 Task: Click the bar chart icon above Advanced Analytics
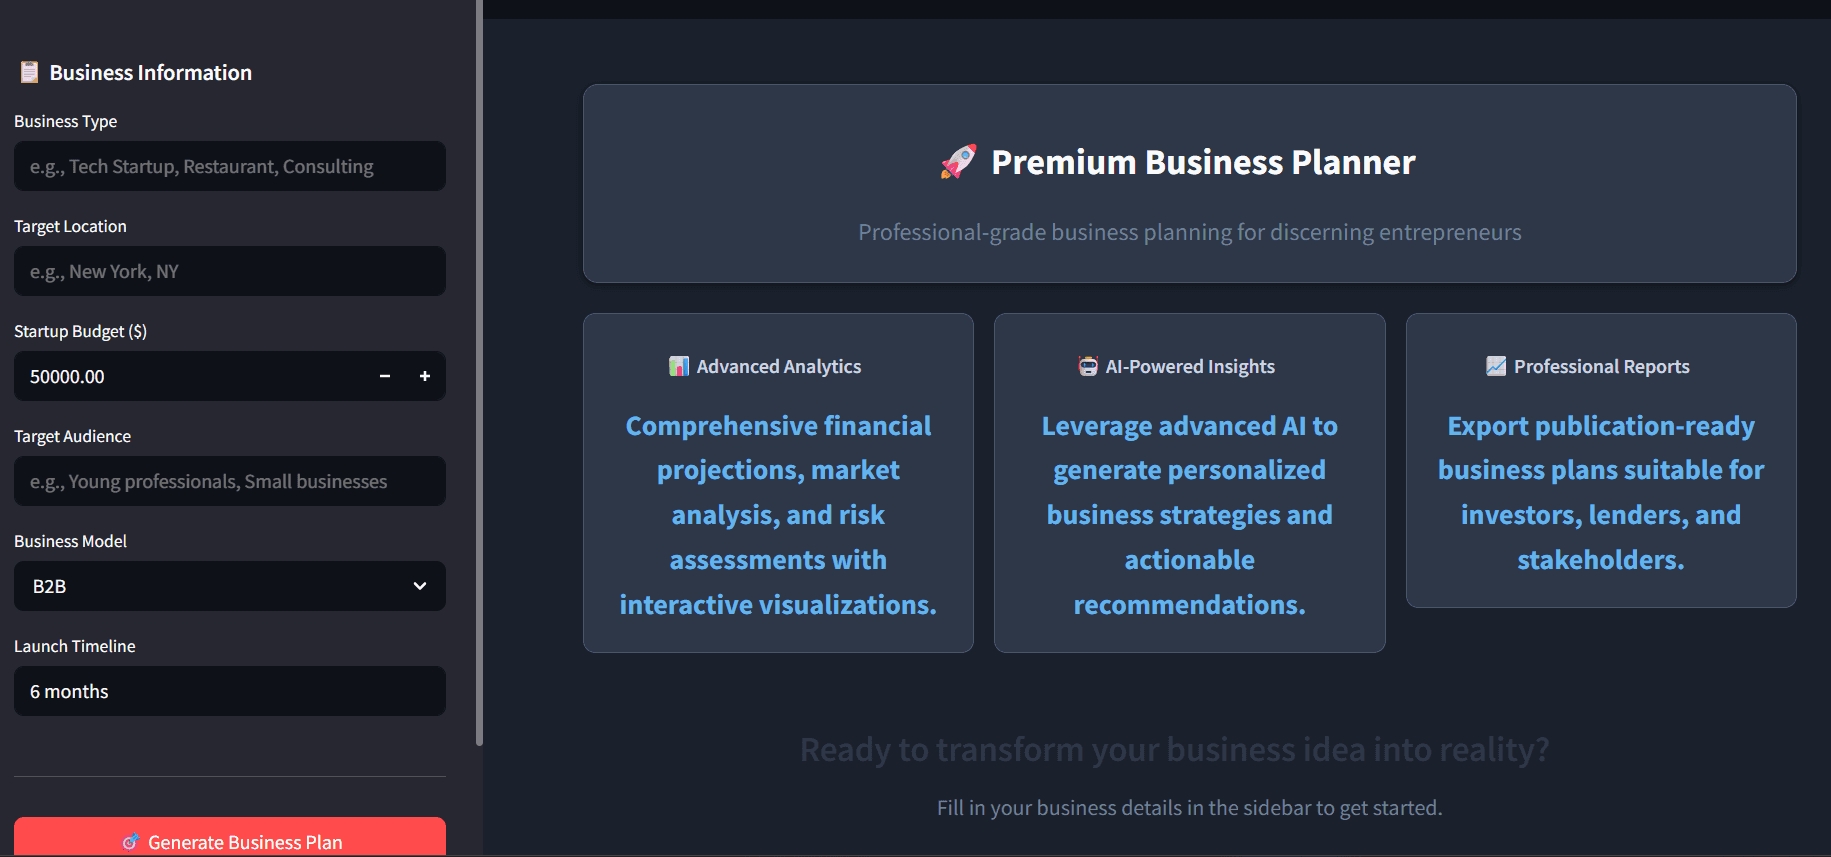[677, 366]
